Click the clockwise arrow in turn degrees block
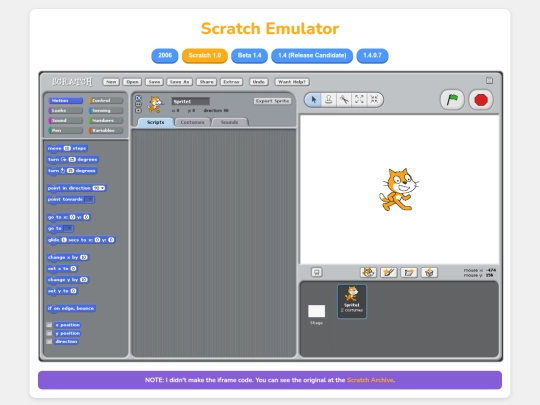Image resolution: width=540 pixels, height=405 pixels. coord(64,159)
